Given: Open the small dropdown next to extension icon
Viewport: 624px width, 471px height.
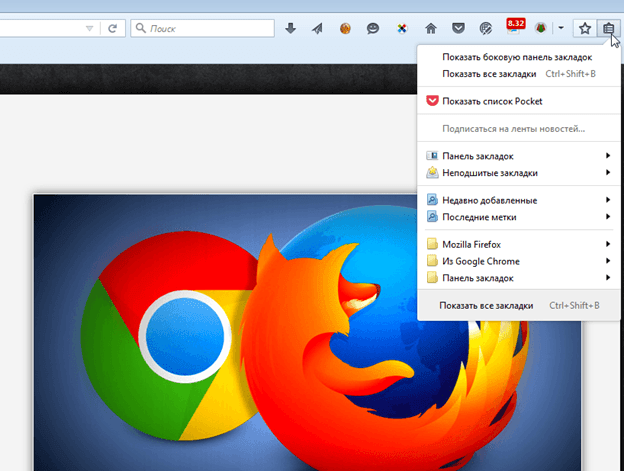Looking at the screenshot, I should [x=561, y=28].
